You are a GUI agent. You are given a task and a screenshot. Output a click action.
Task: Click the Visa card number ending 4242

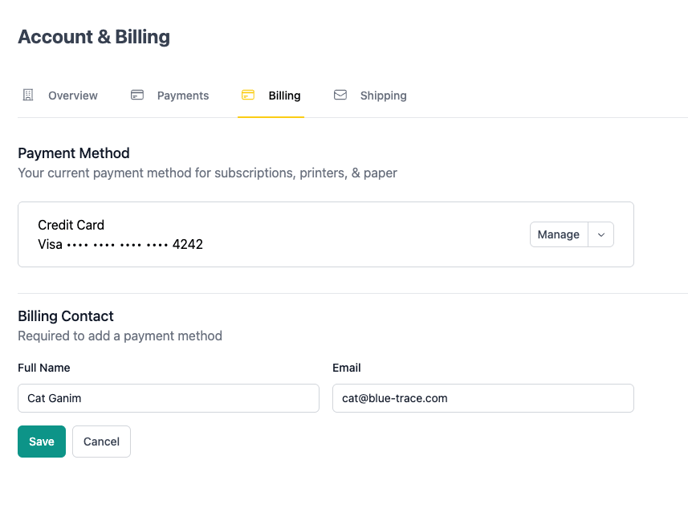pos(120,244)
